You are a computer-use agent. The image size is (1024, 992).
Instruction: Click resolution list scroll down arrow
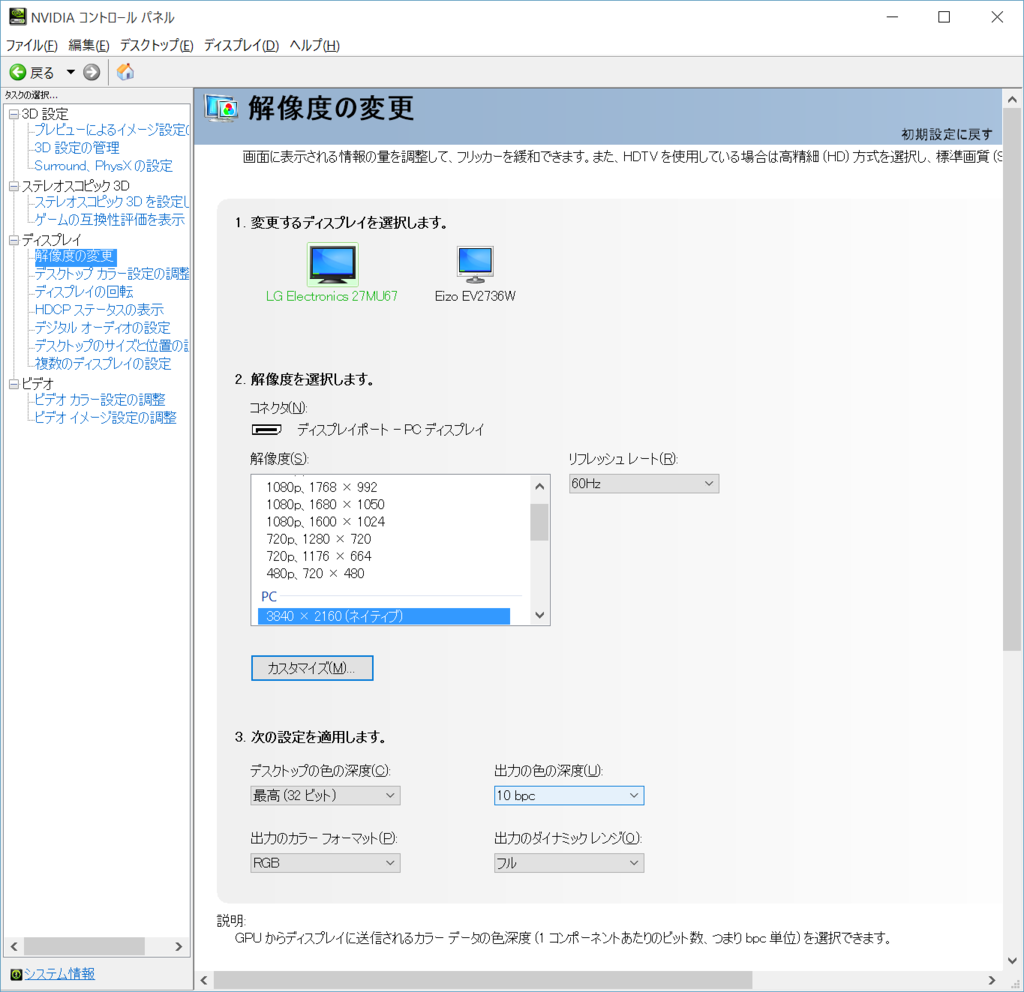click(539, 615)
